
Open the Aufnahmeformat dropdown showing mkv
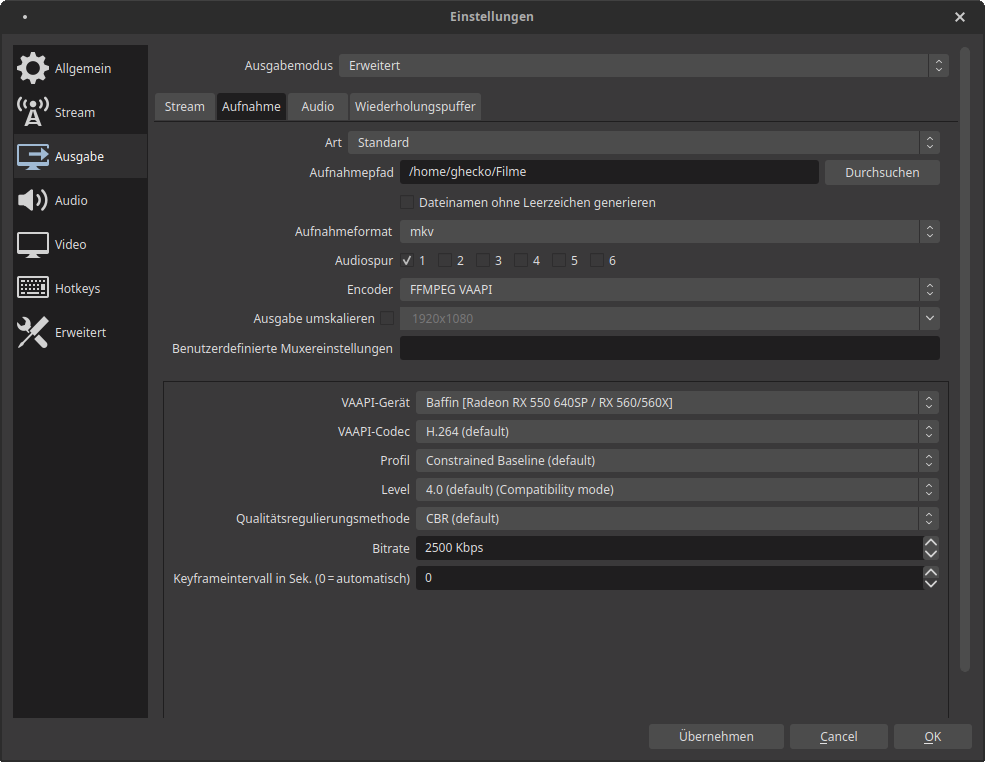coord(670,232)
